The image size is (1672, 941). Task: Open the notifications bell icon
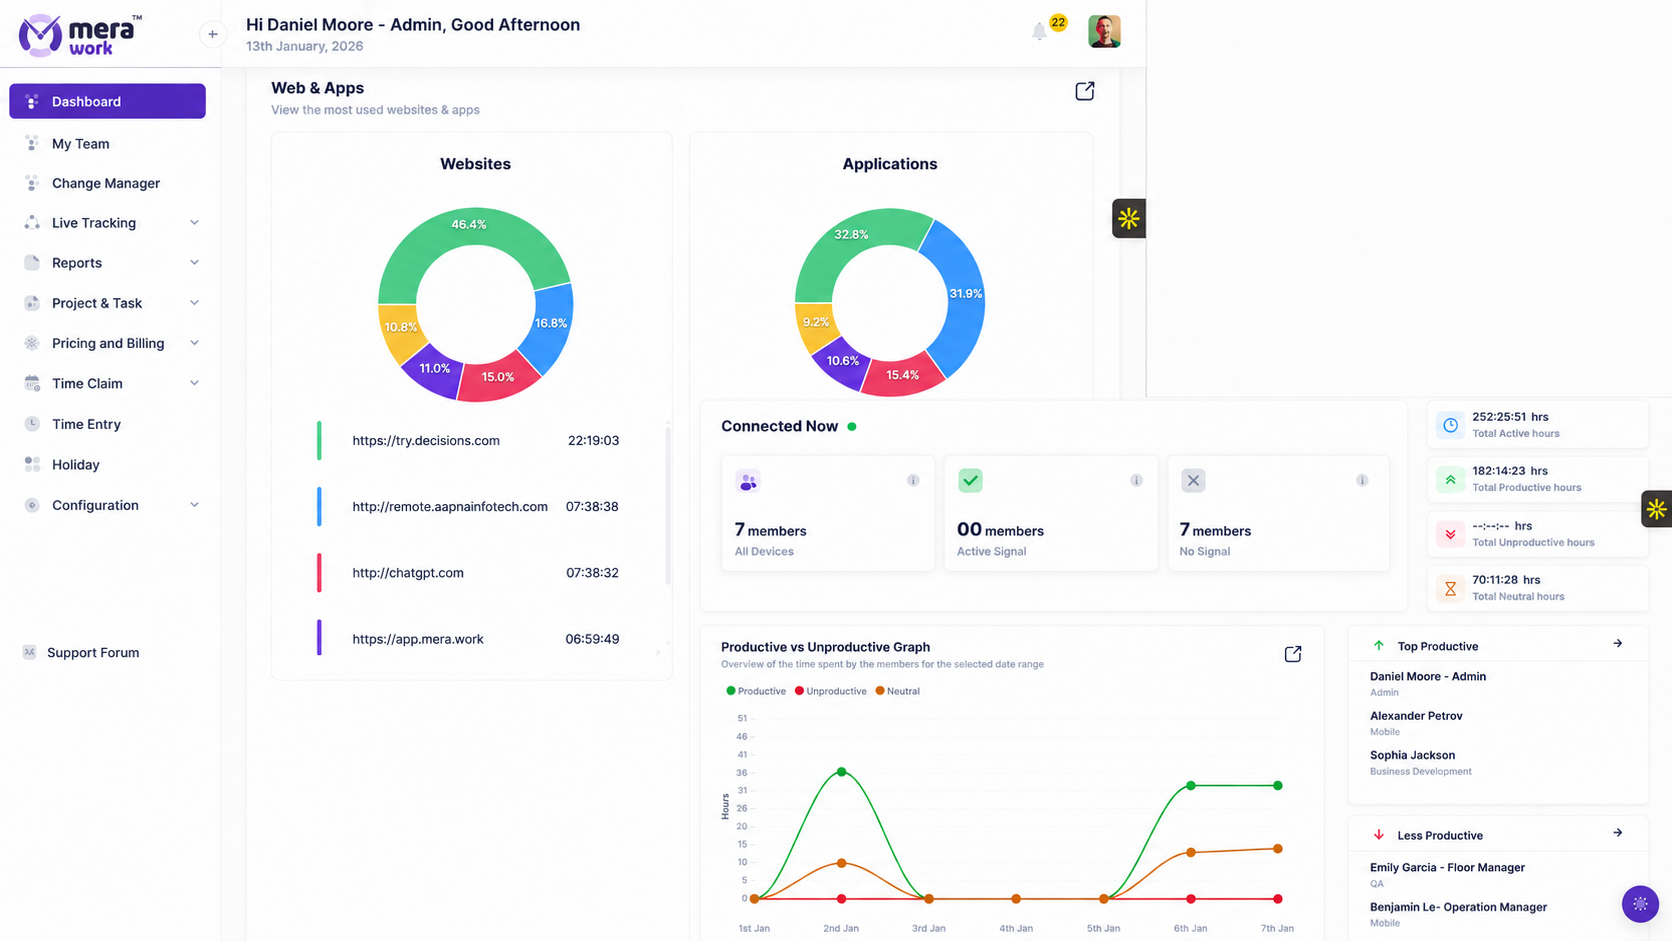[x=1039, y=32]
